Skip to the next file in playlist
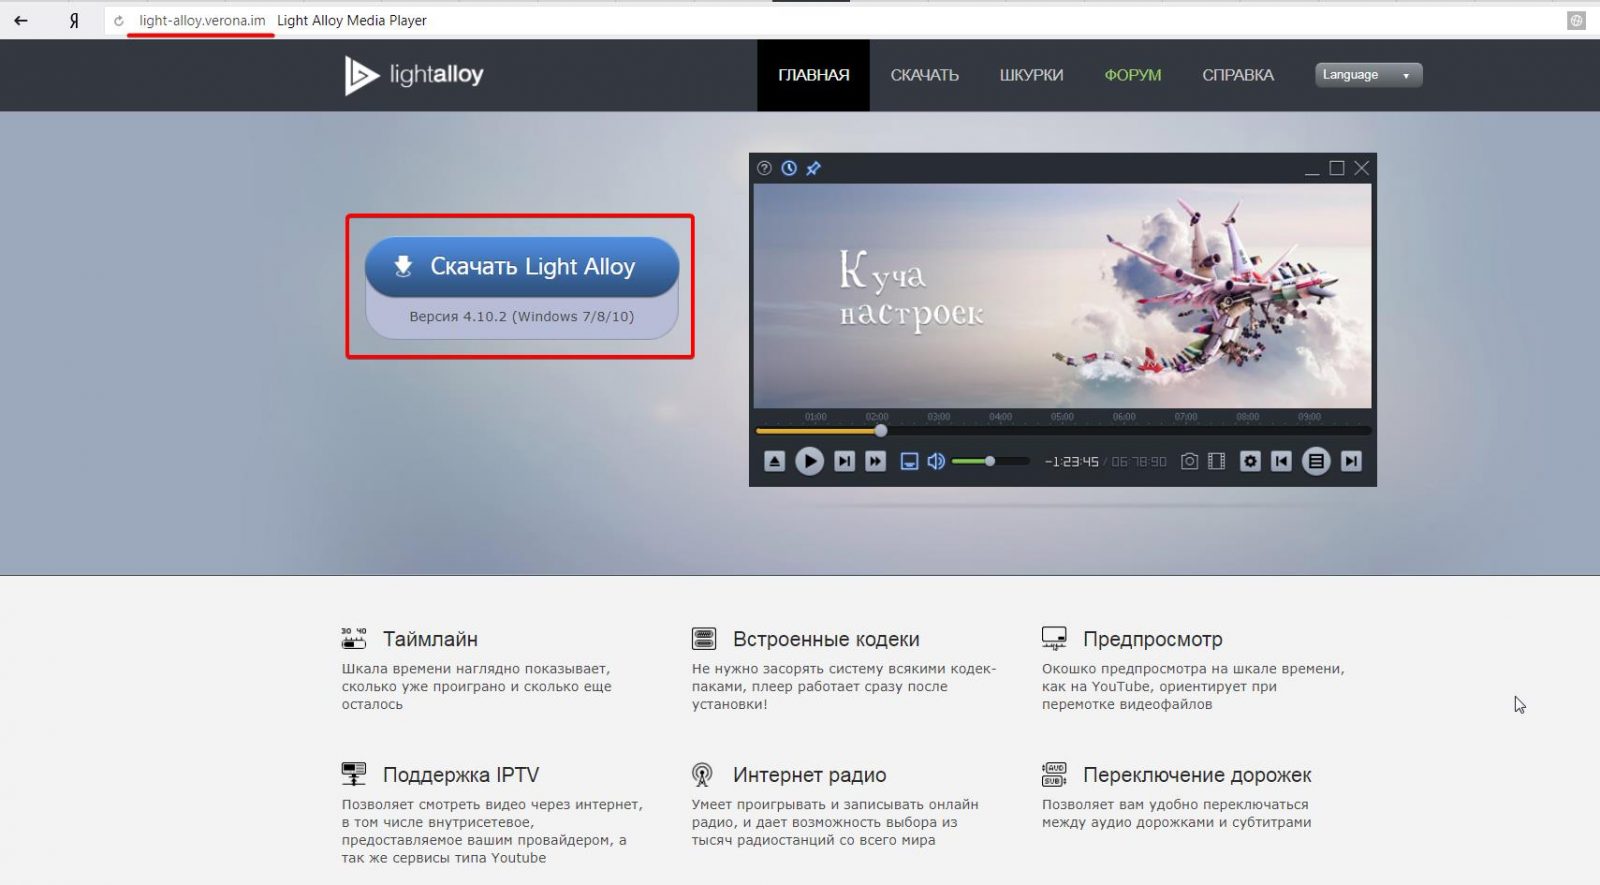 [x=1351, y=461]
